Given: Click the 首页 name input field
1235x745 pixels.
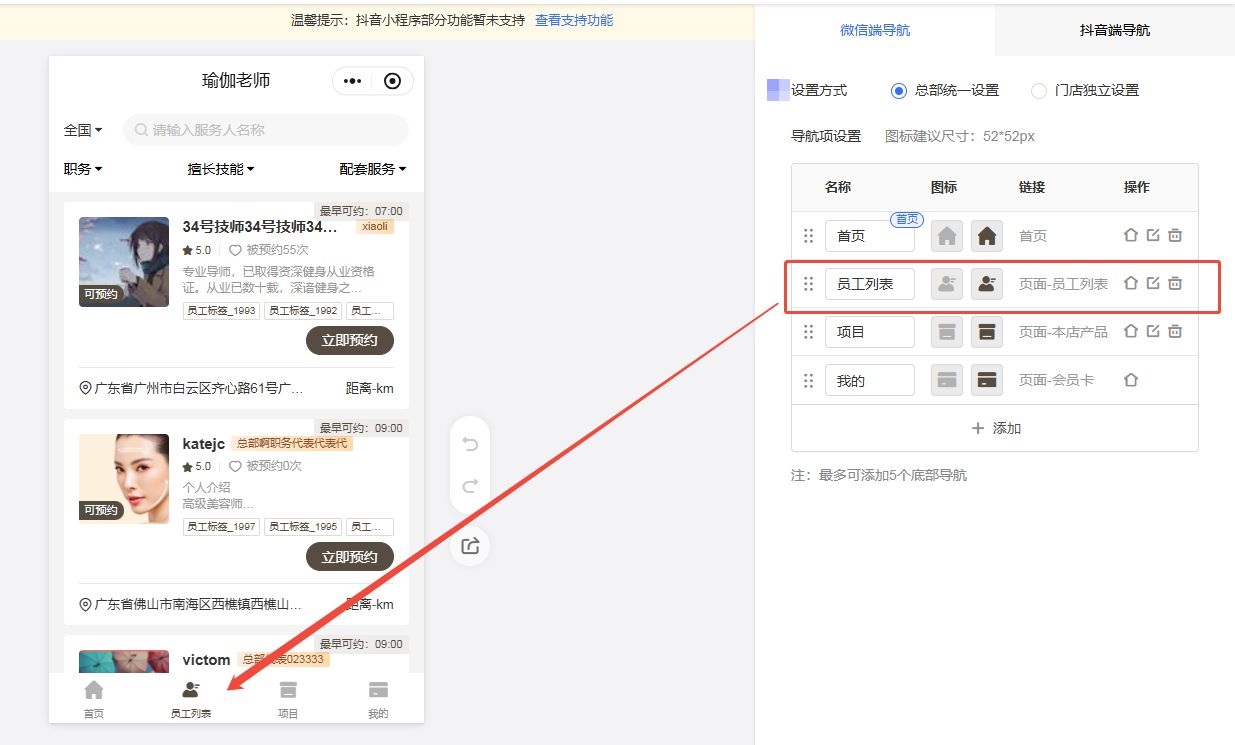Looking at the screenshot, I should coord(870,236).
